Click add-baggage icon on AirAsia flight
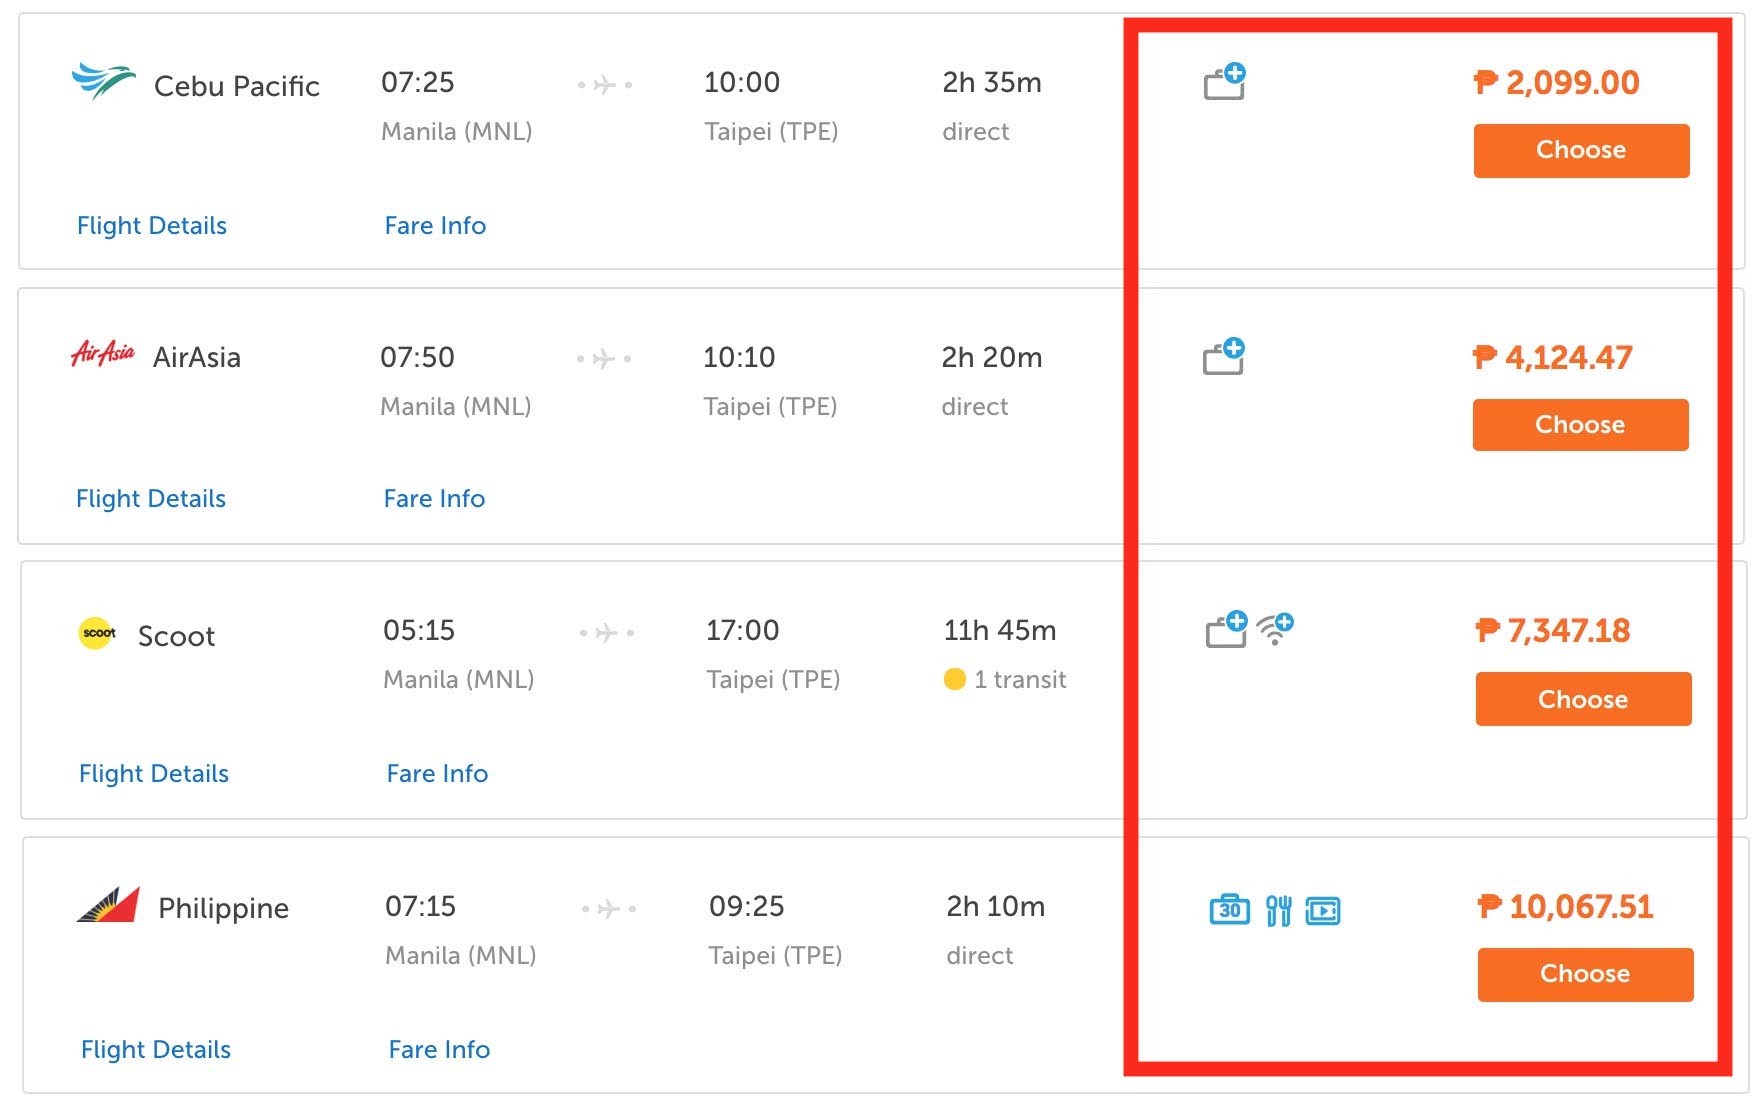The height and width of the screenshot is (1114, 1760). pos(1224,356)
